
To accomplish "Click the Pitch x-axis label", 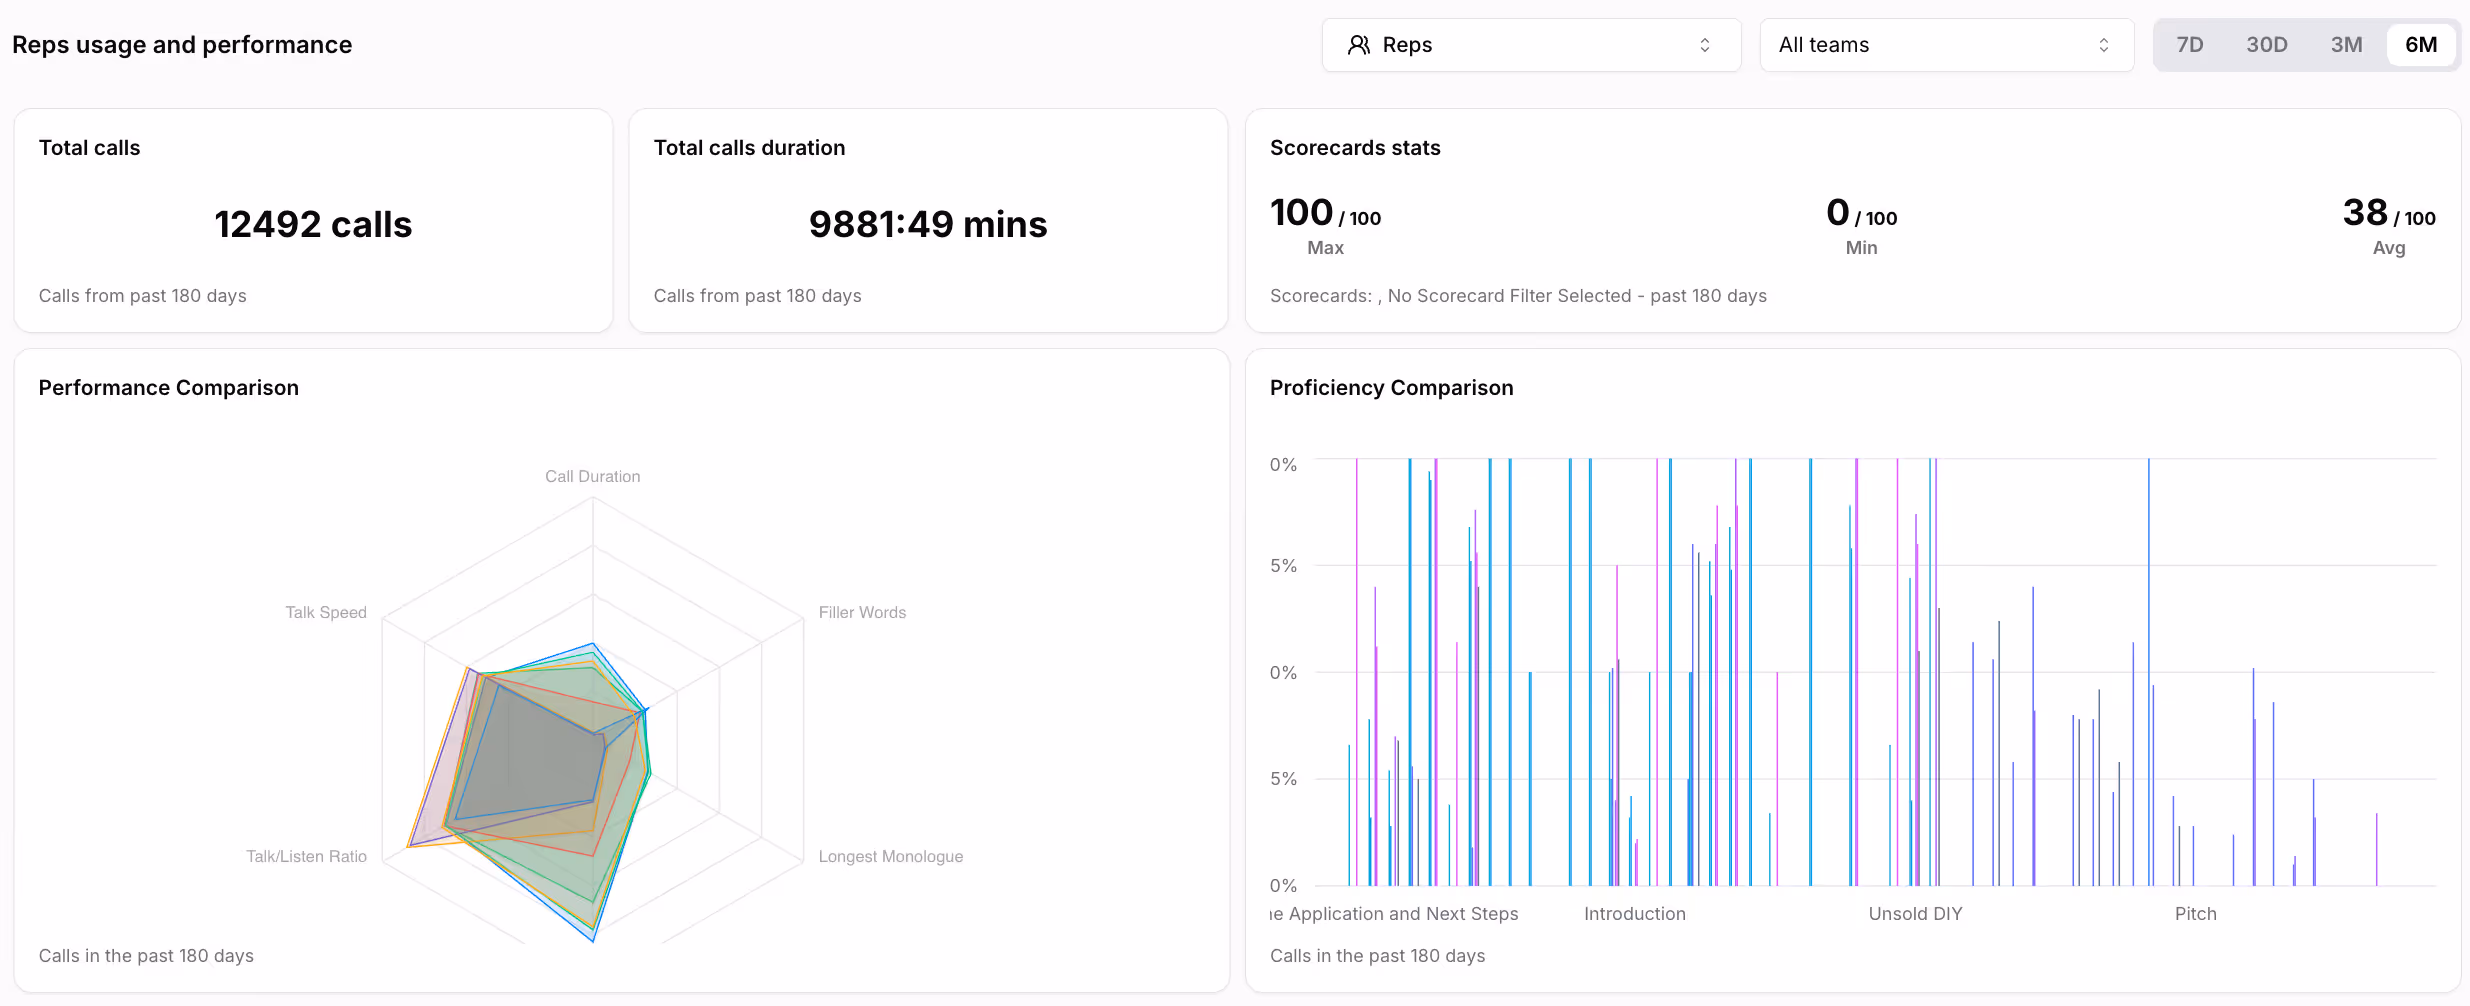I will tap(2196, 914).
